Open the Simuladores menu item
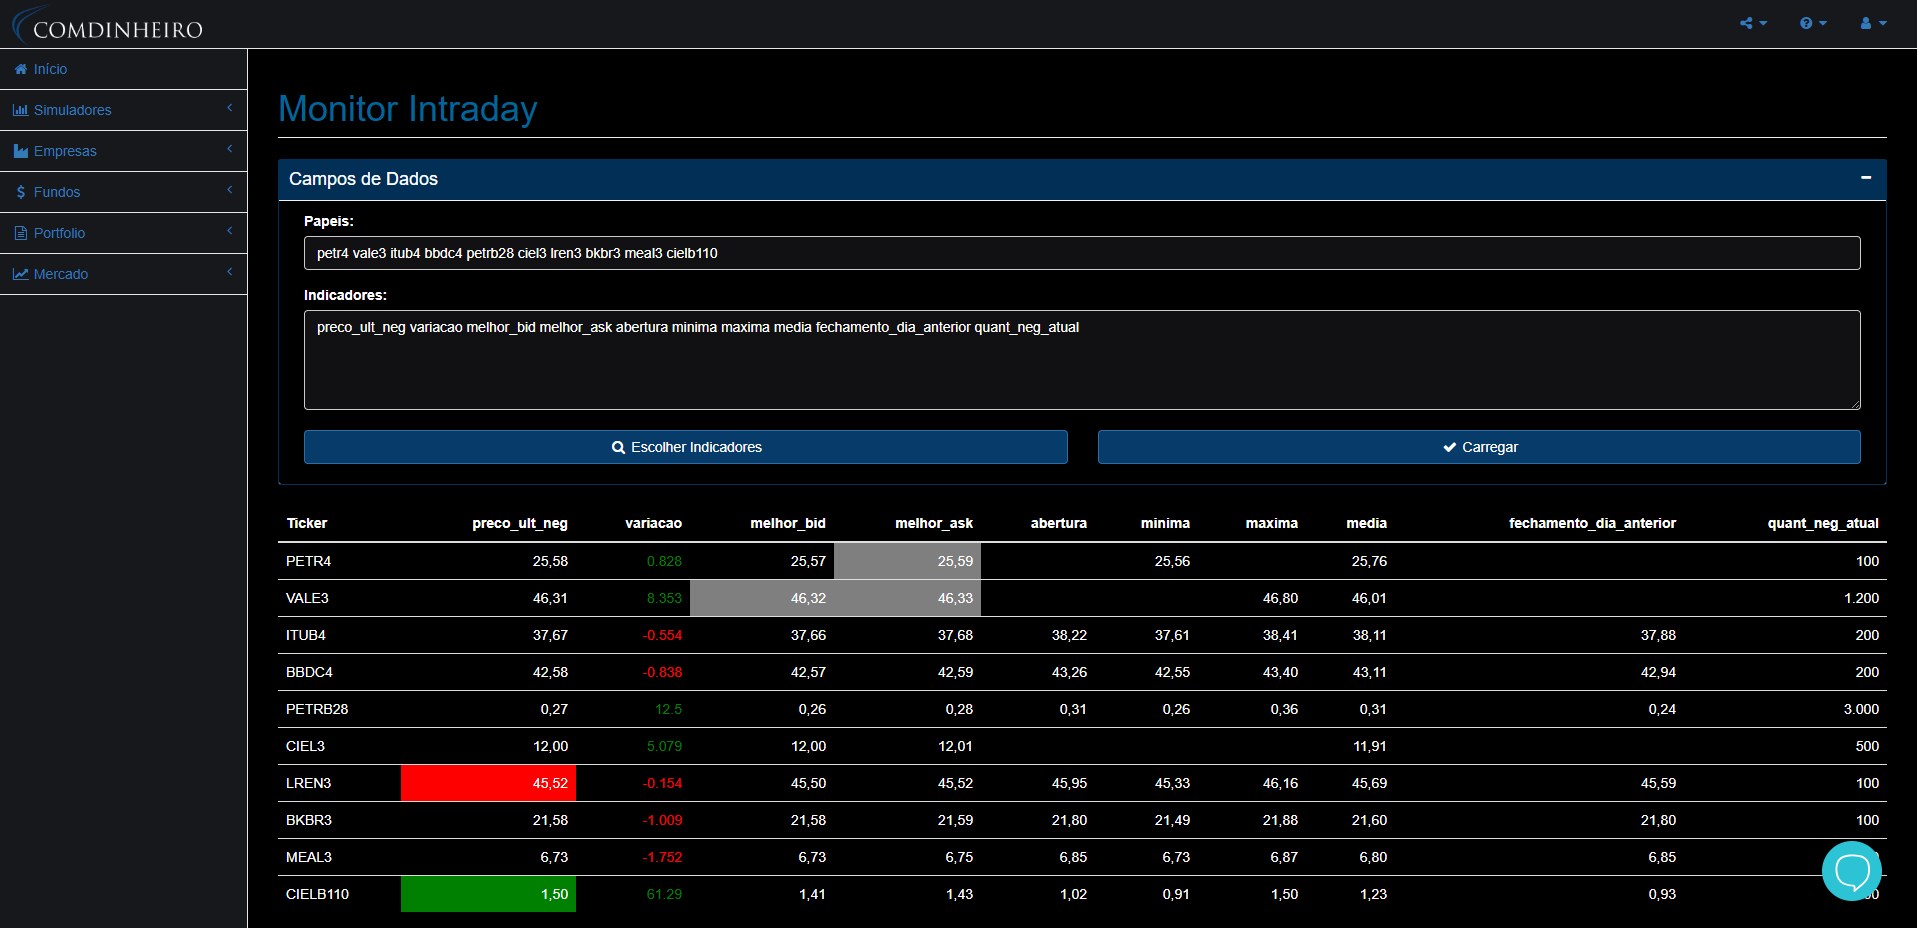This screenshot has width=1917, height=928. [123, 110]
